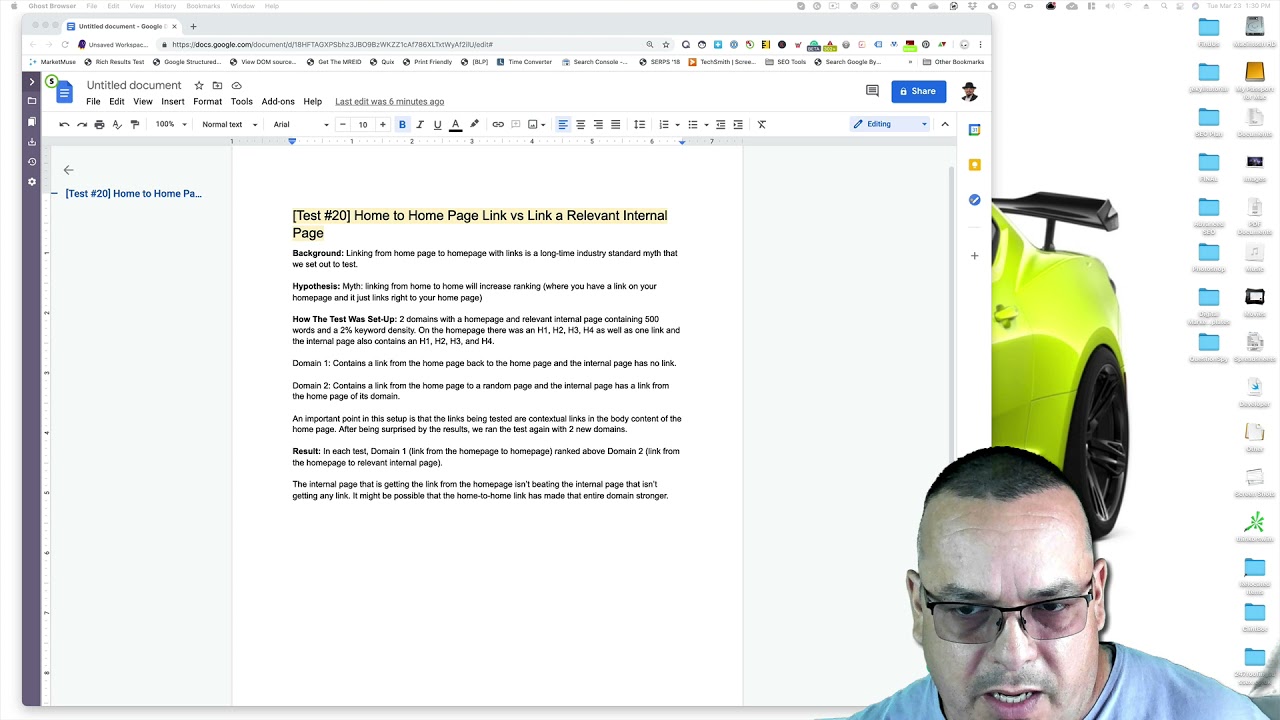The width and height of the screenshot is (1280, 720).
Task: Click the move to folder icon
Action: pyautogui.click(x=217, y=85)
